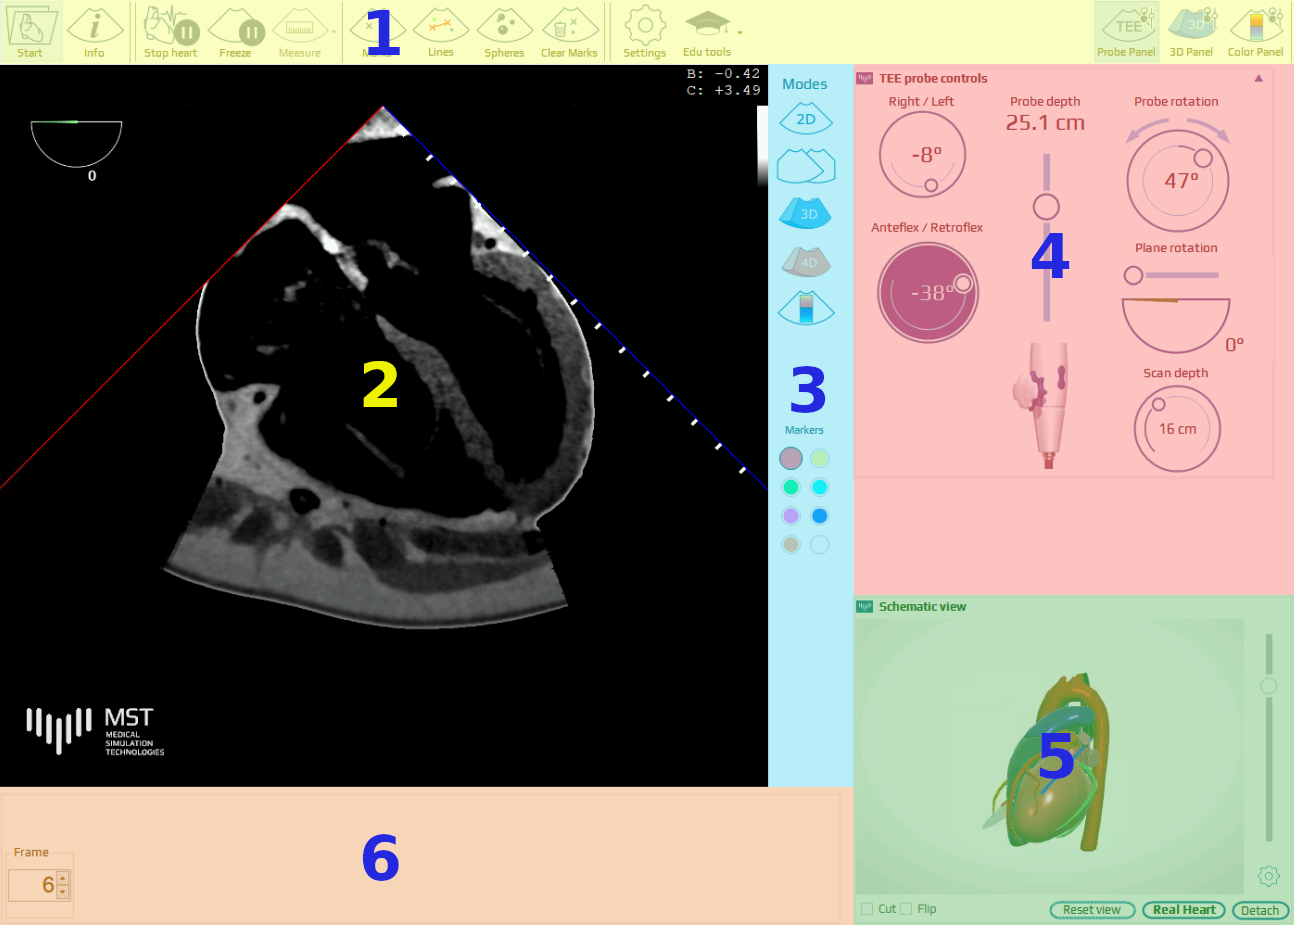Image resolution: width=1294 pixels, height=925 pixels.
Task: Select the Lines marking tool
Action: pos(441,31)
